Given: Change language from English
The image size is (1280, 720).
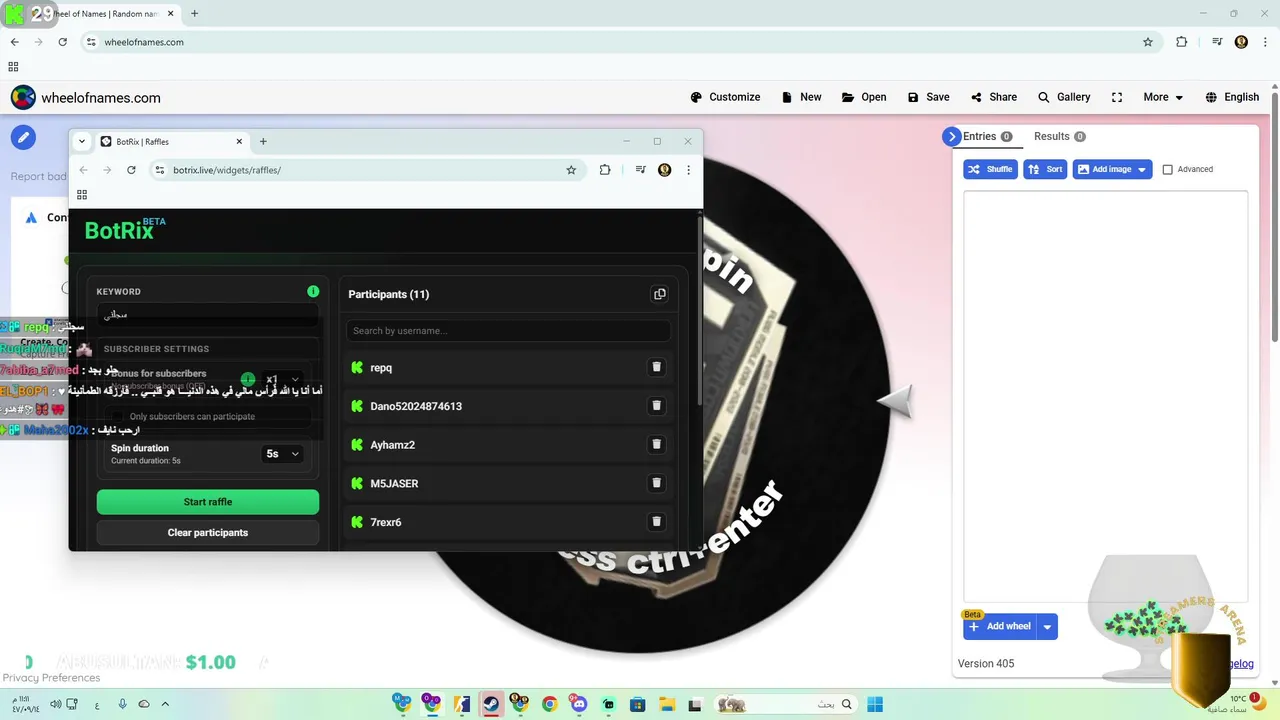Looking at the screenshot, I should (x=1232, y=97).
